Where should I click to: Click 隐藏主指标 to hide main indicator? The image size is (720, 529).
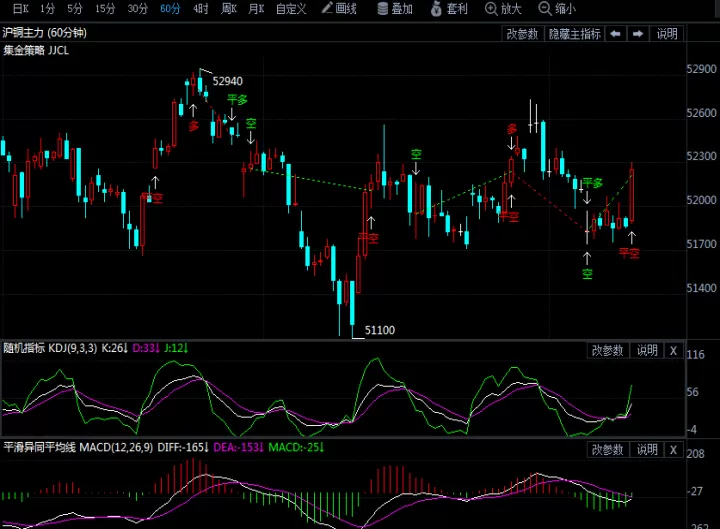point(574,34)
